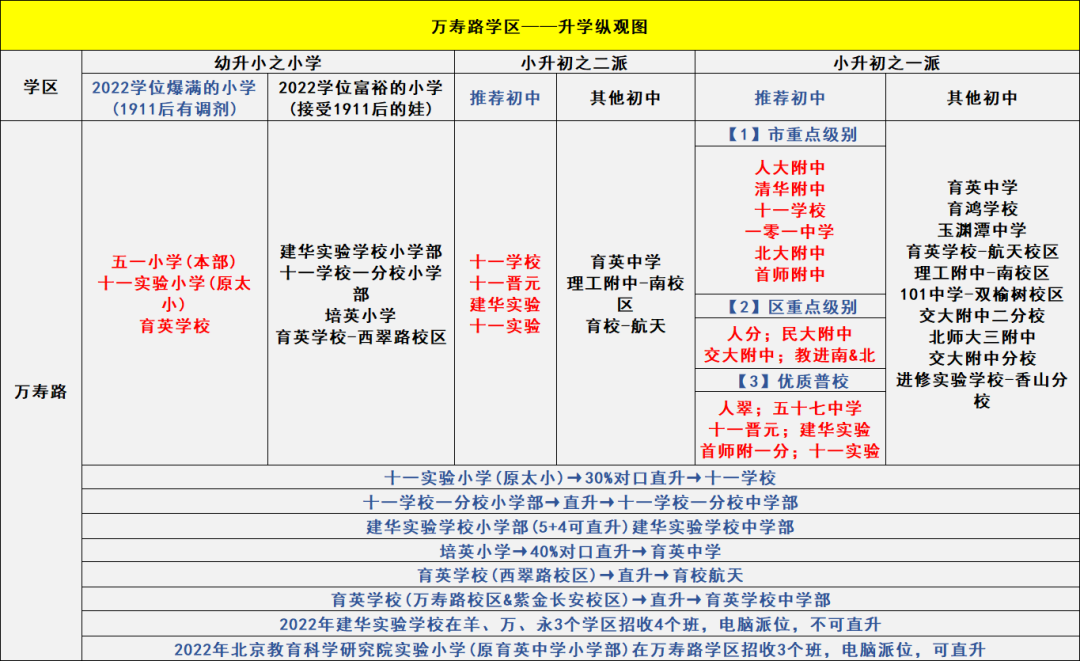Select the 2022学位爆满的小学 header cell
1080x661 pixels.
tap(175, 98)
